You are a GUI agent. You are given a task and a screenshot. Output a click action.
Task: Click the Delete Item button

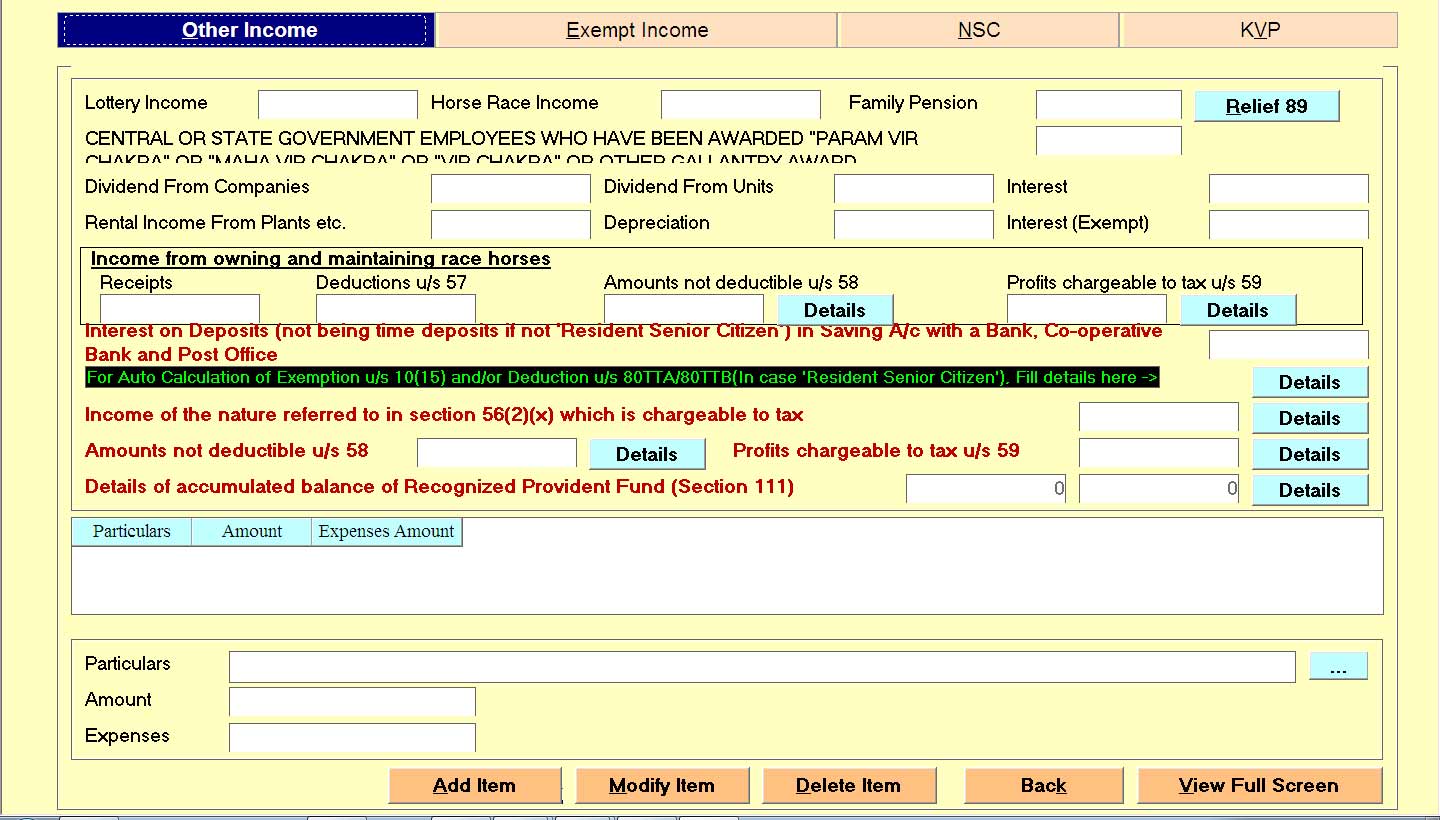coord(848,785)
